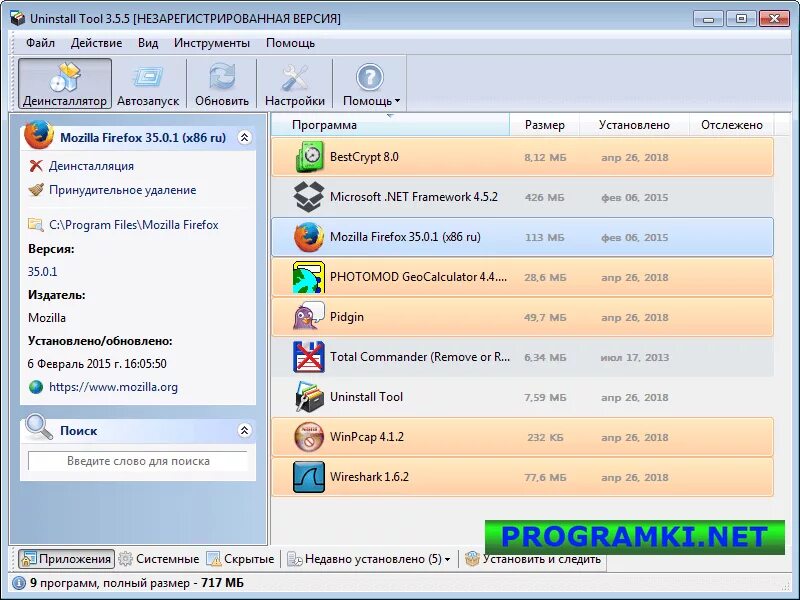Open the Действие menu
The image size is (800, 600).
point(96,43)
